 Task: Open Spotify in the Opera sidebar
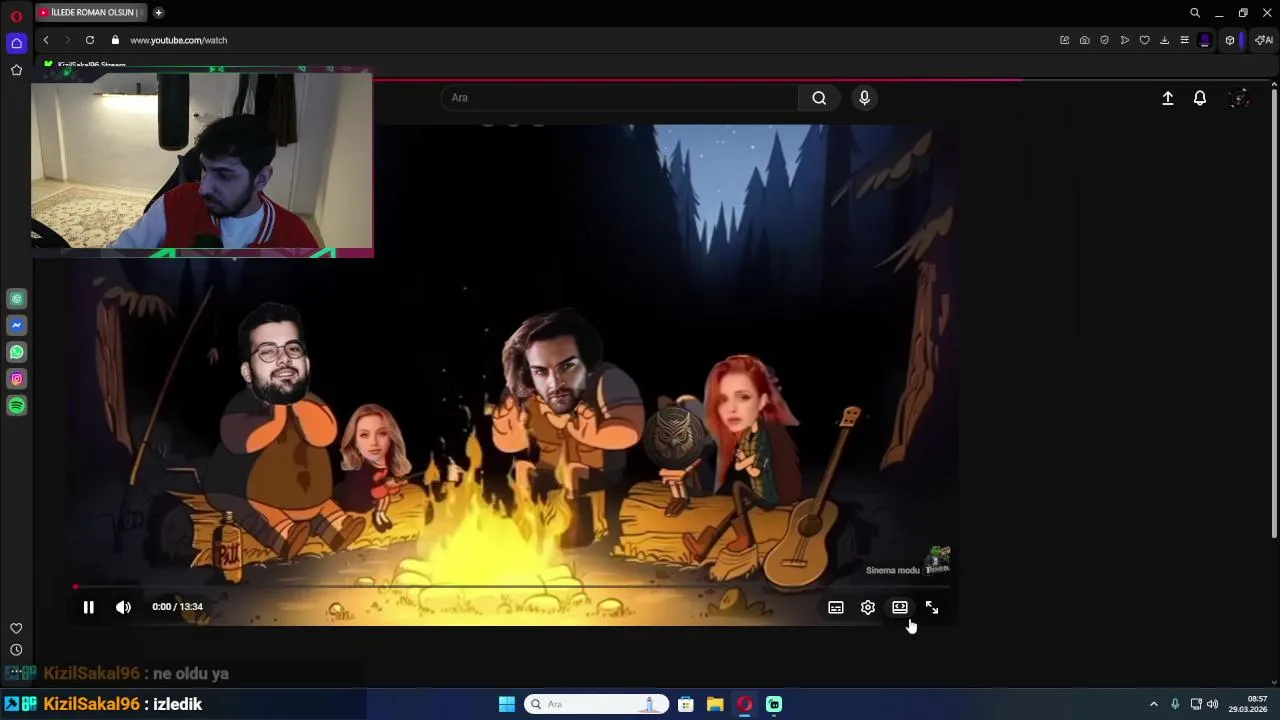[x=16, y=406]
